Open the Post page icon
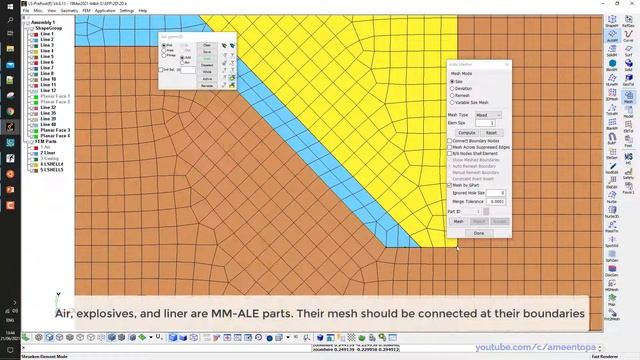Viewport: 640px width, 360px height. coord(629,141)
